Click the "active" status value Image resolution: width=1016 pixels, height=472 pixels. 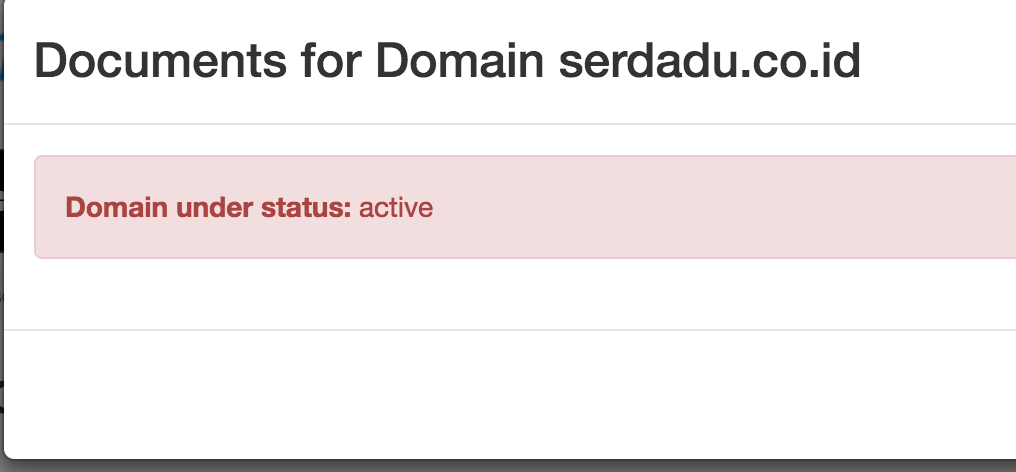(x=396, y=208)
